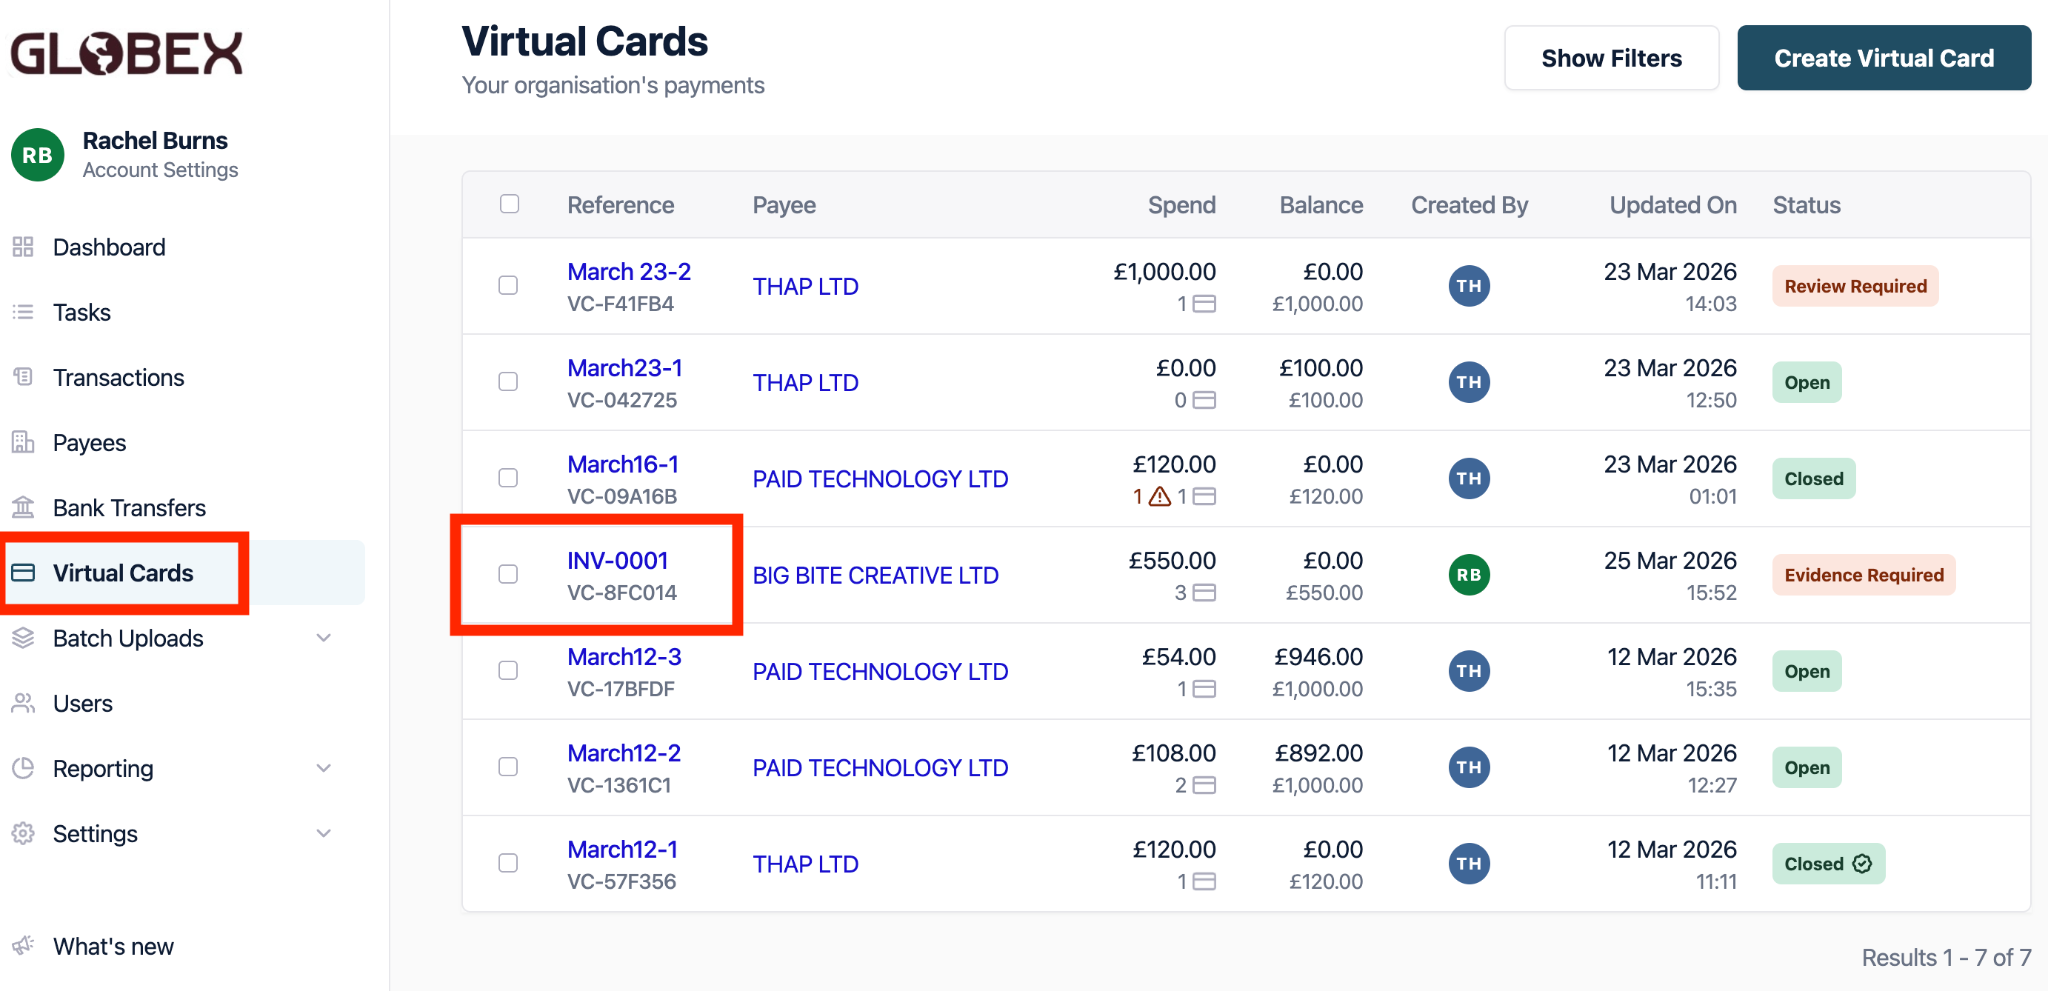Click the Bank Transfers bank icon
Viewport: 2048px width, 991px height.
click(23, 507)
